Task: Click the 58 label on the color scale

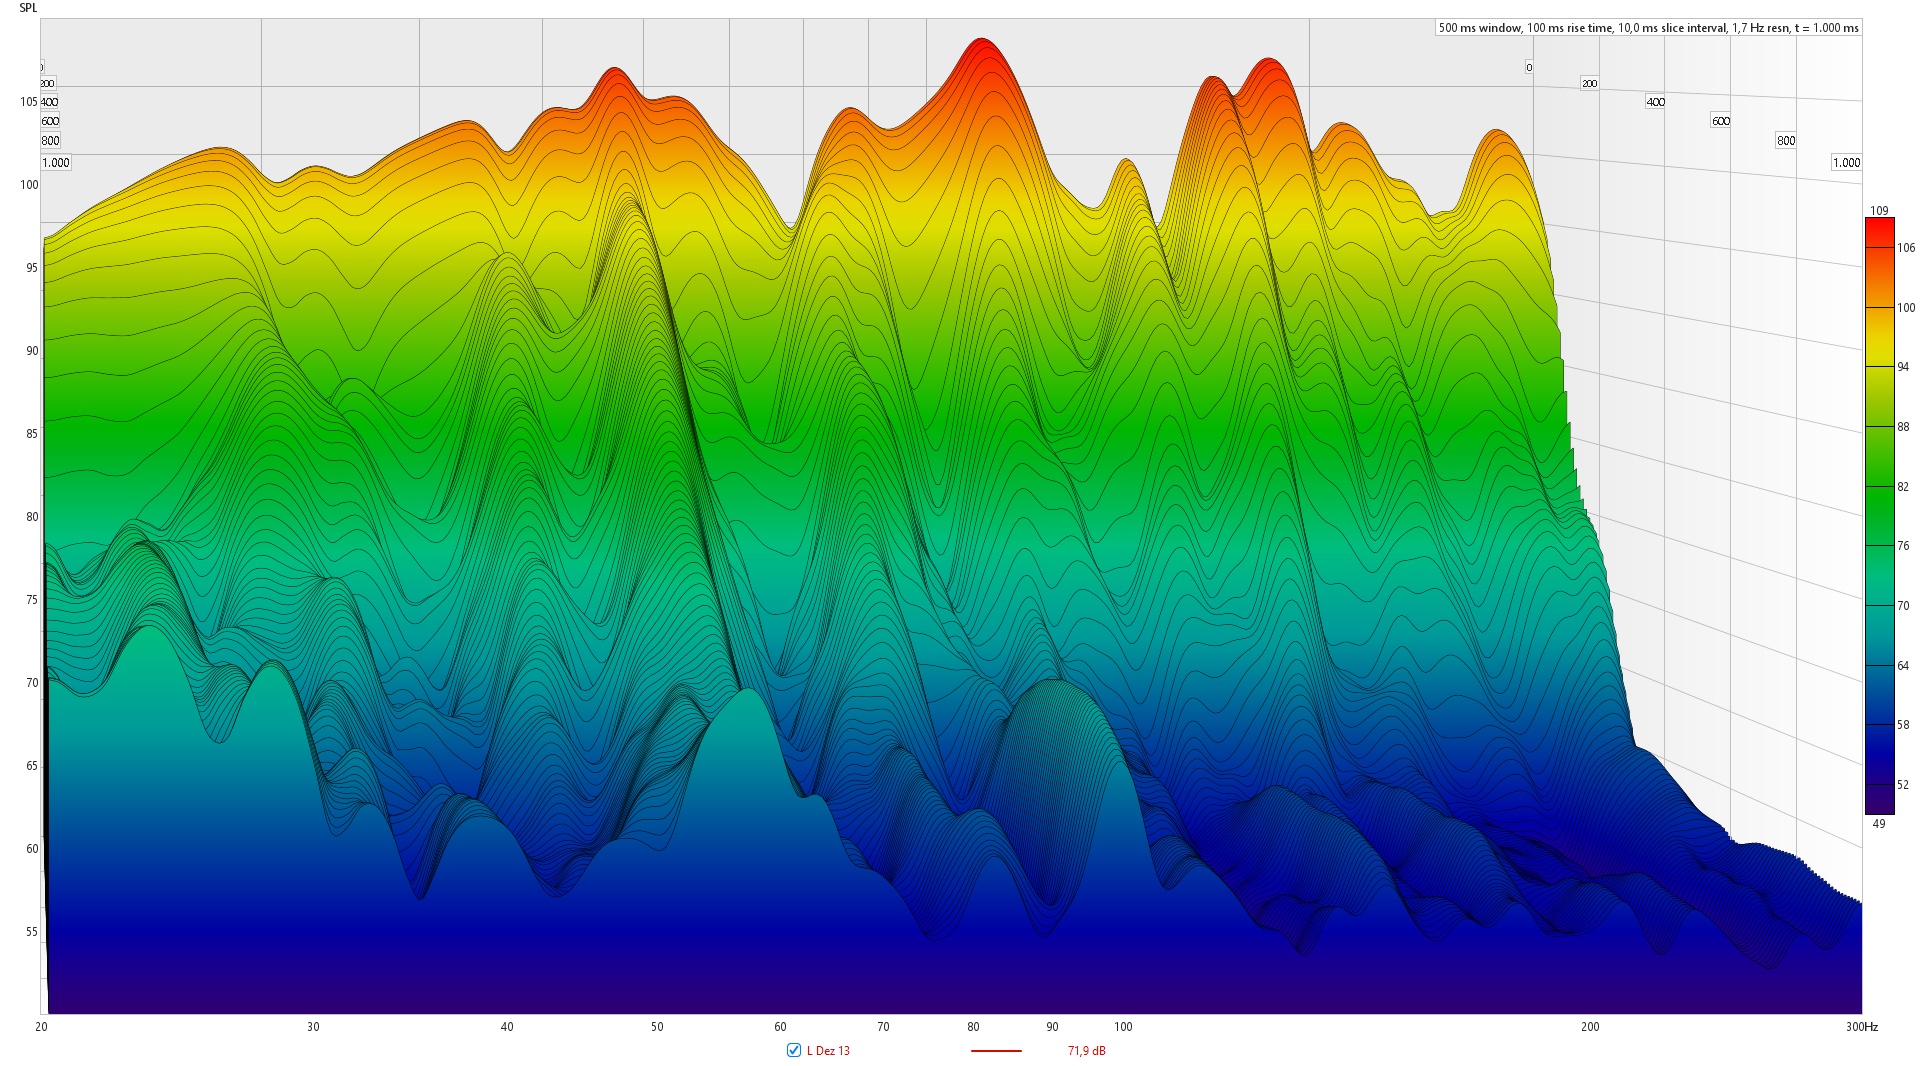Action: (x=1903, y=725)
